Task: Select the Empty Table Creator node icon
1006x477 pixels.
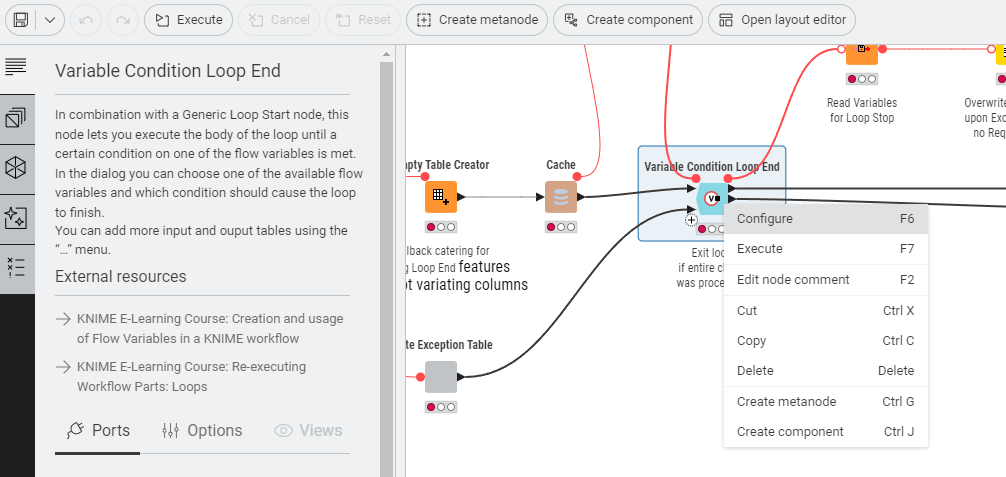Action: pos(441,197)
